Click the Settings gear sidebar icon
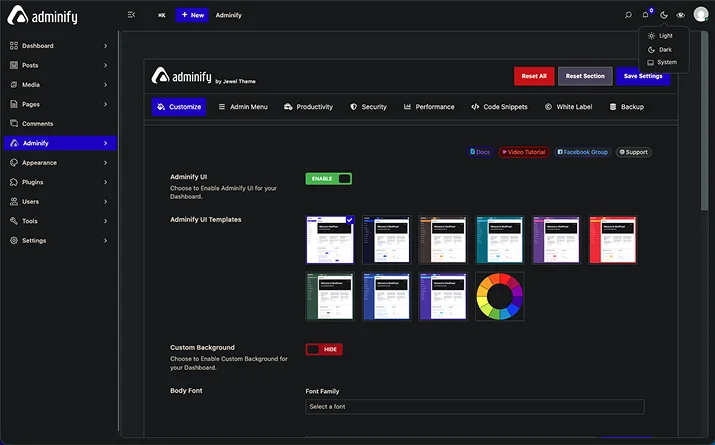The image size is (715, 445). pos(14,241)
